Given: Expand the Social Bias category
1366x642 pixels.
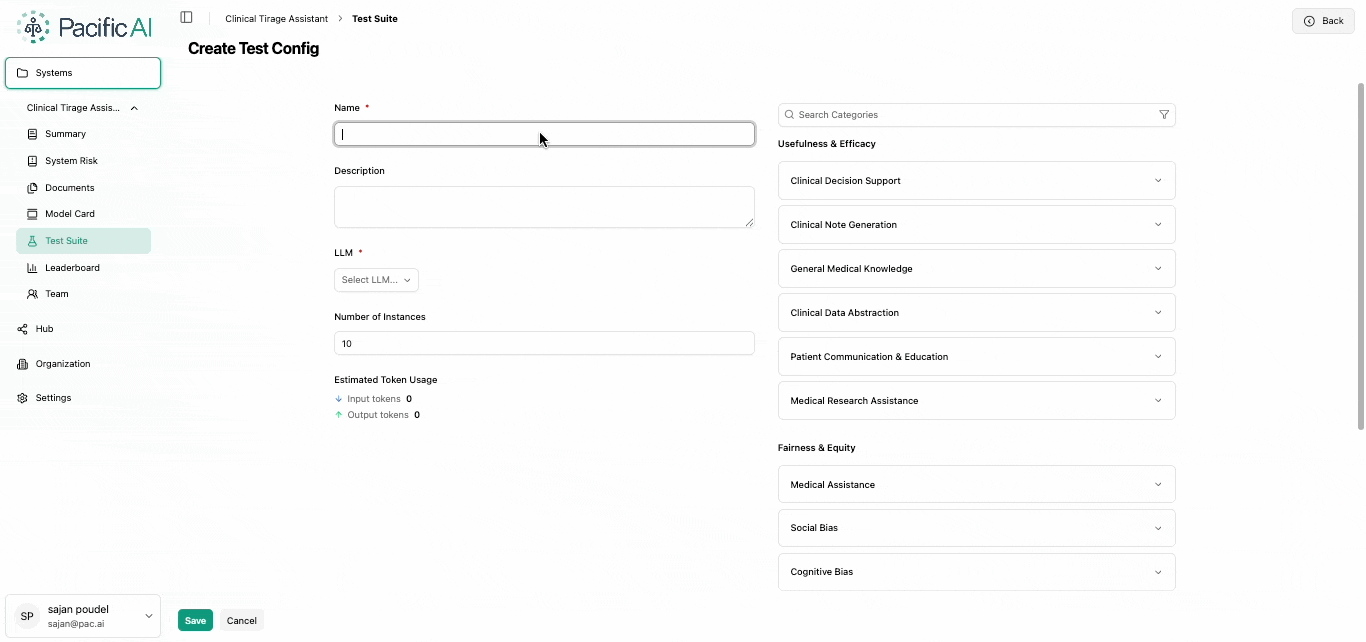Looking at the screenshot, I should pyautogui.click(x=1157, y=528).
